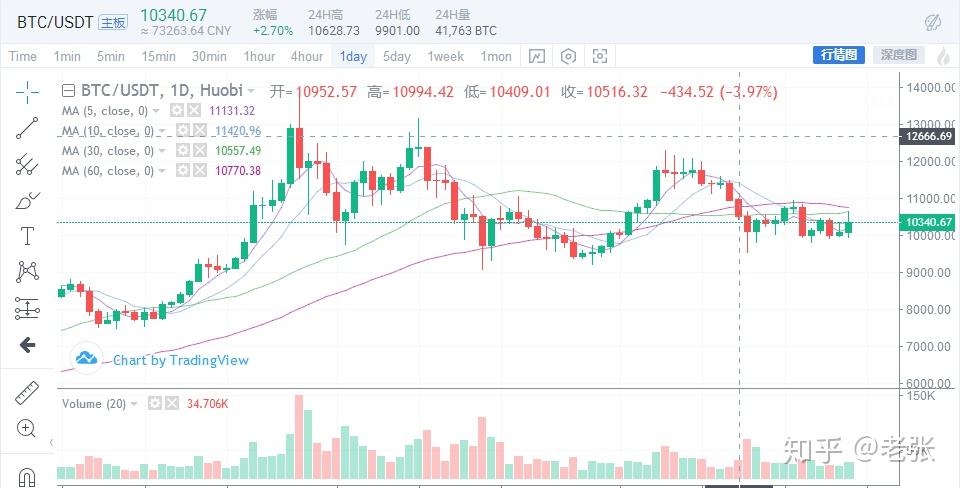Select the trend line drawing tool

pos(27,127)
